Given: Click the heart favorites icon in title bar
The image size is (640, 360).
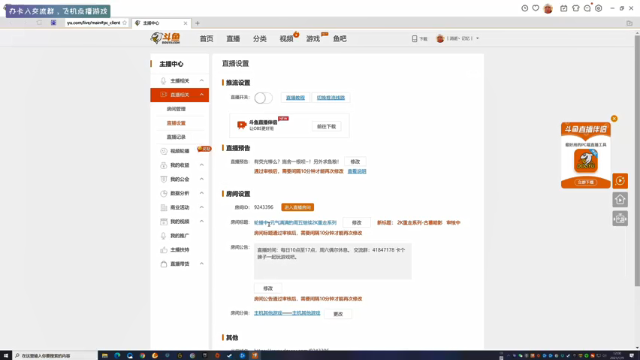Looking at the screenshot, I should point(536,8).
